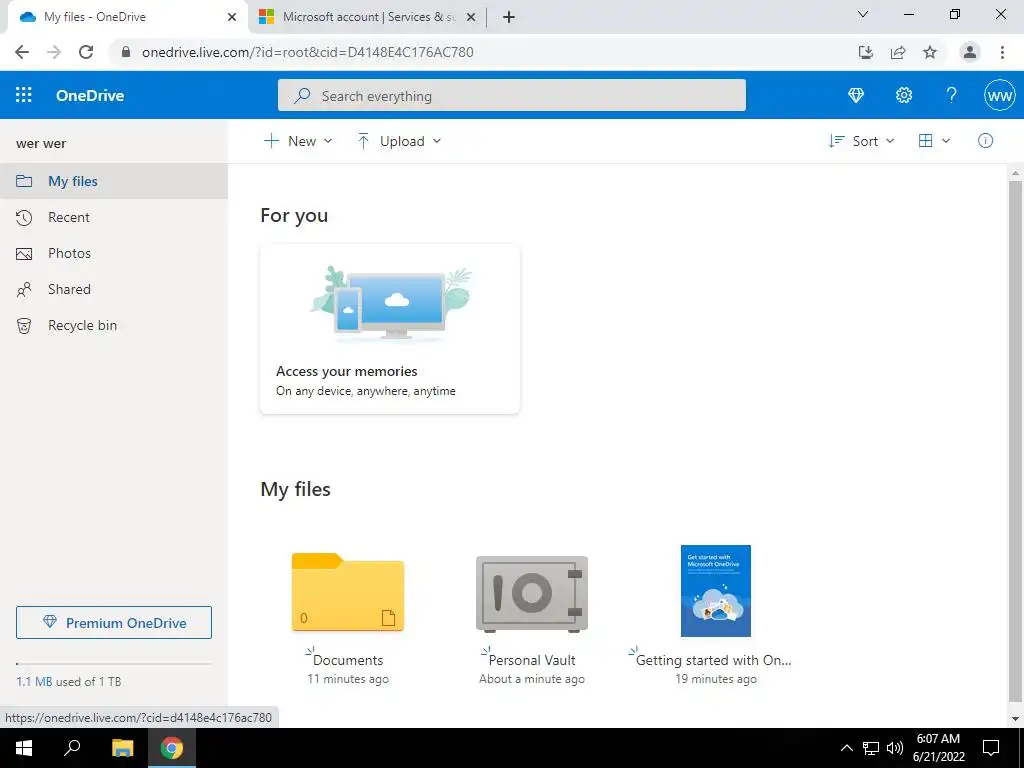
Task: Open the Chrome profile icon
Action: point(970,52)
